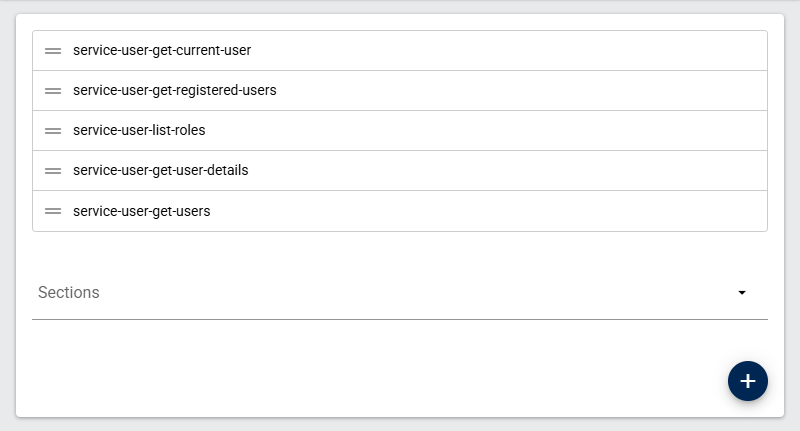Click the empty middle of the Sections select field
The width and height of the screenshot is (800, 431).
(x=400, y=293)
